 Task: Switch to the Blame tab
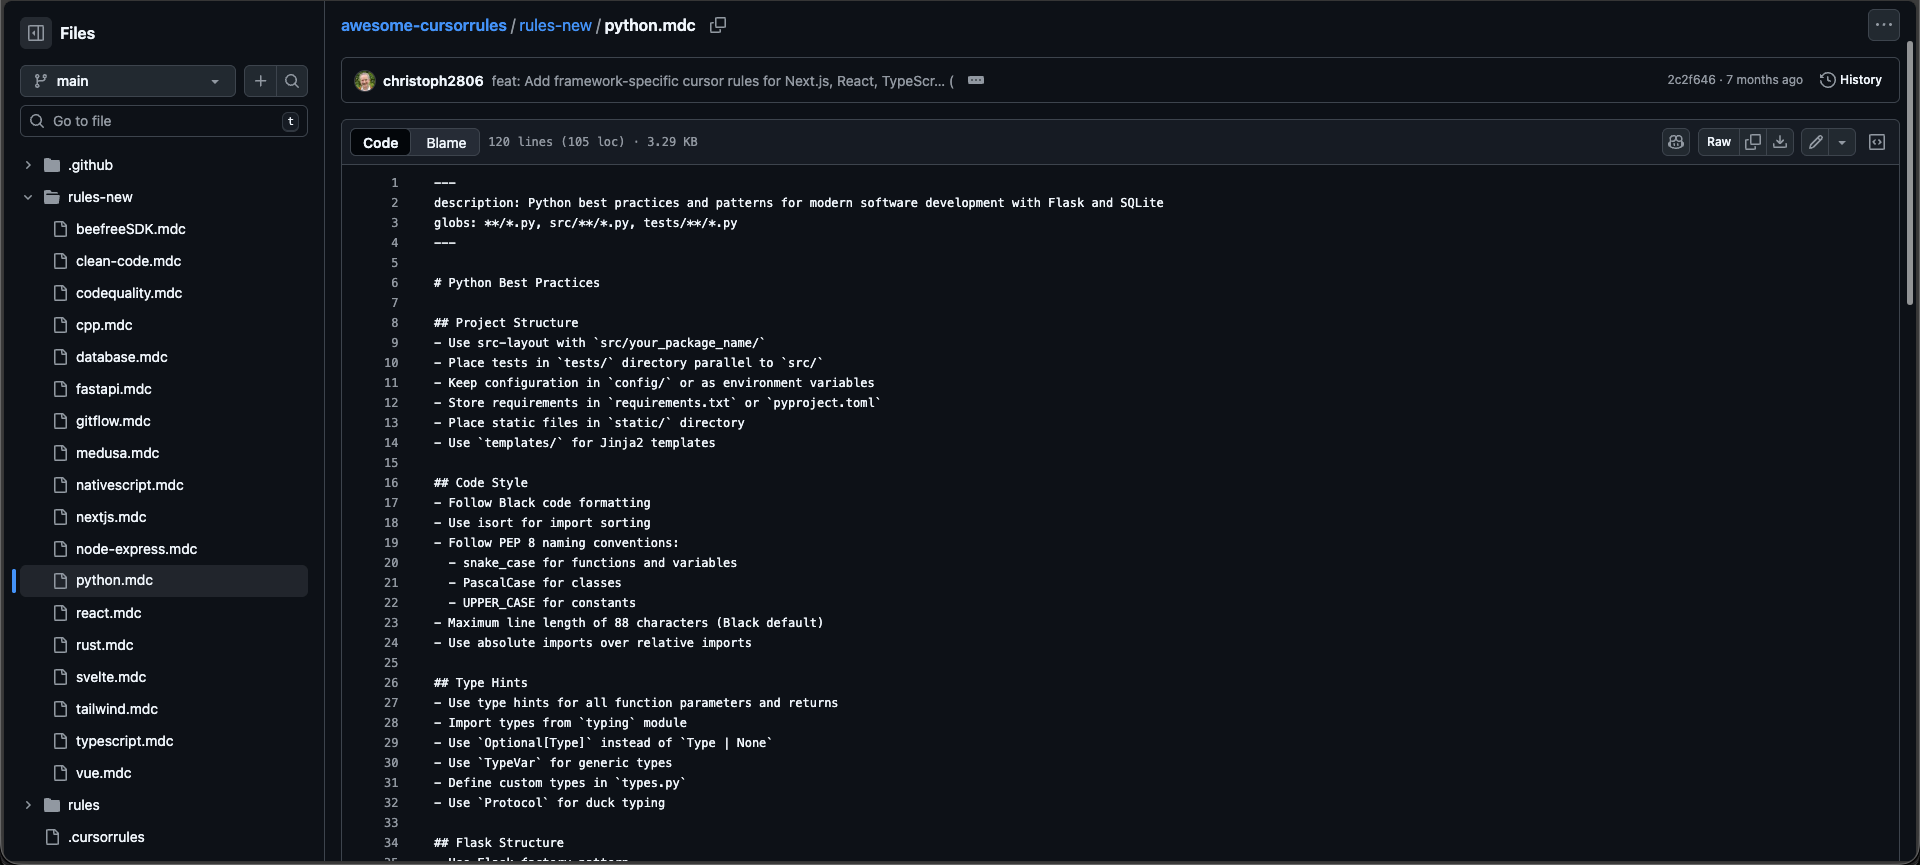point(446,142)
